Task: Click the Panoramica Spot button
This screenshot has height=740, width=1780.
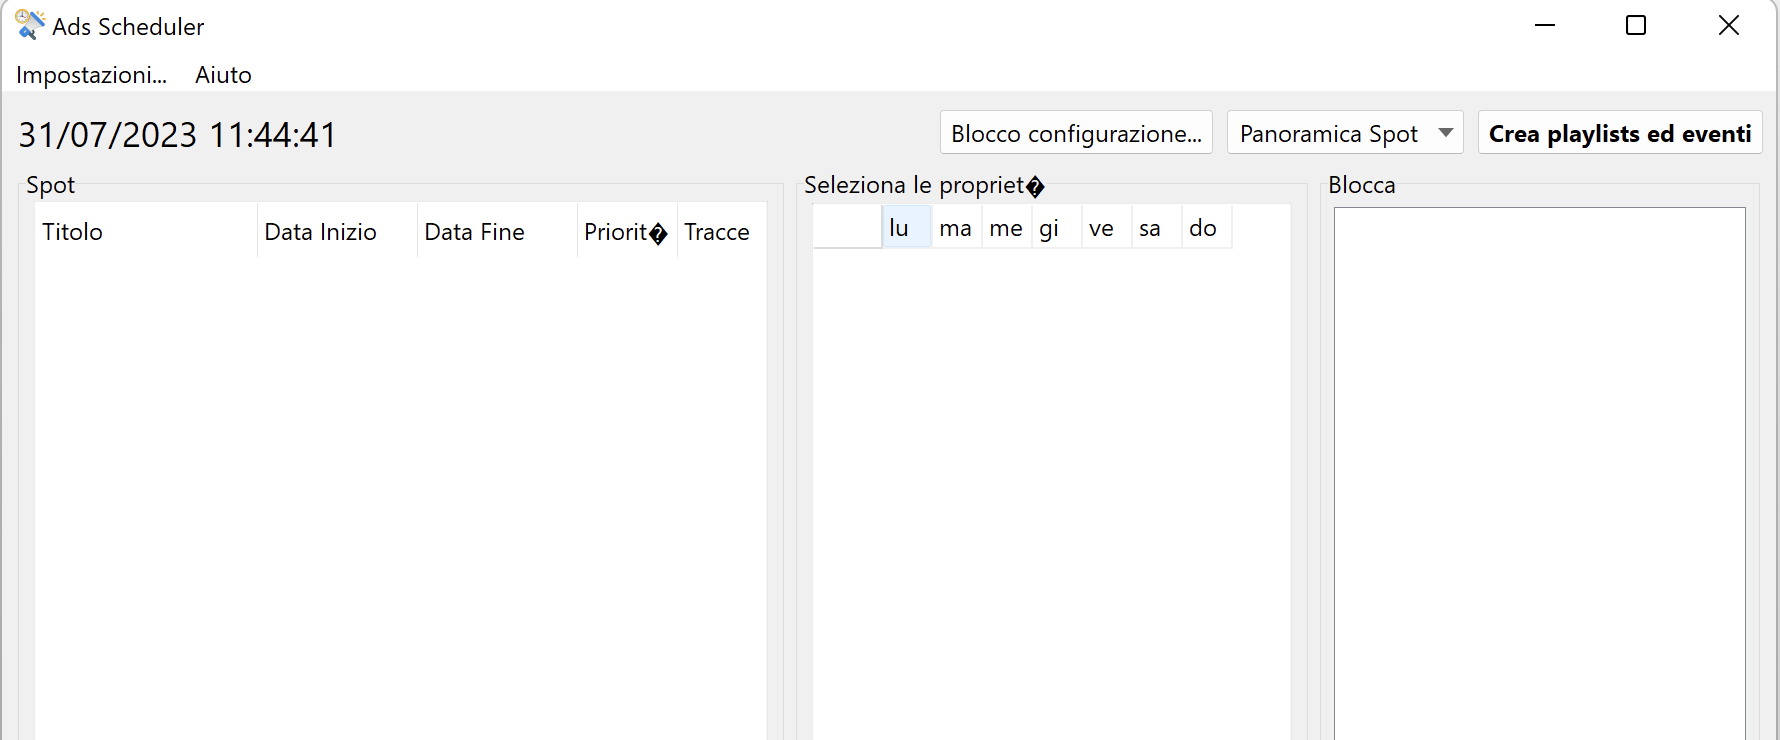Action: pos(1328,133)
